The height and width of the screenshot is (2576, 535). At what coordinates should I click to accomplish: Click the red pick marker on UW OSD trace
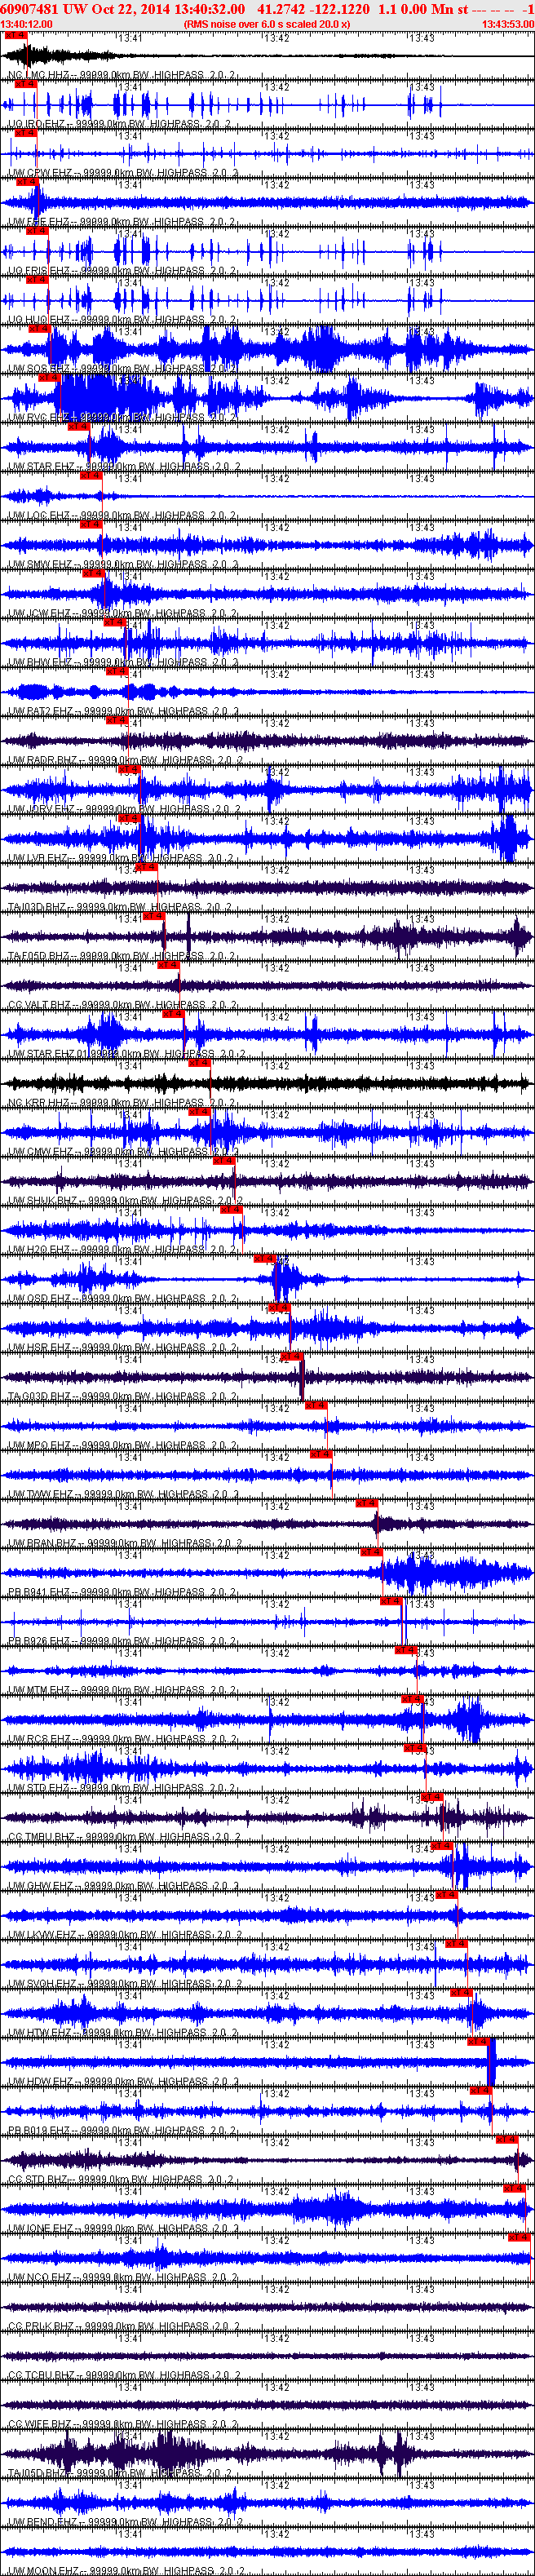264,1259
